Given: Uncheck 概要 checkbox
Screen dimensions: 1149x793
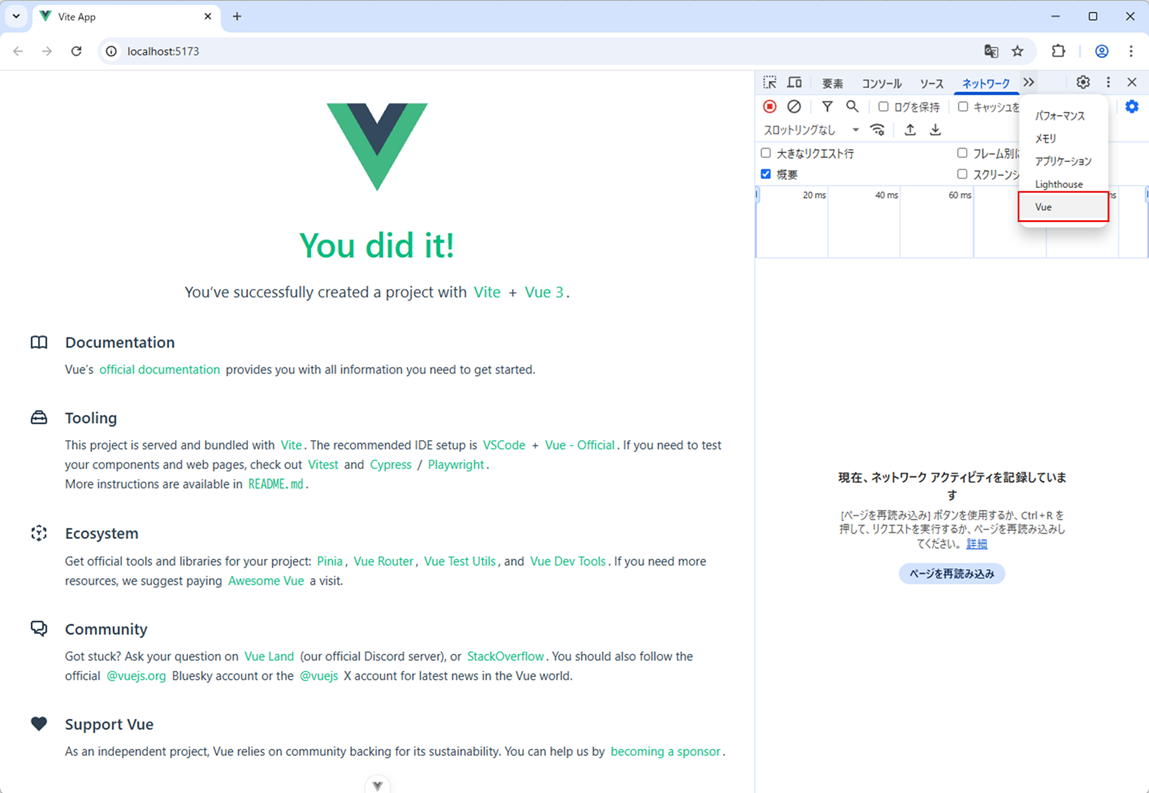Looking at the screenshot, I should tap(766, 174).
